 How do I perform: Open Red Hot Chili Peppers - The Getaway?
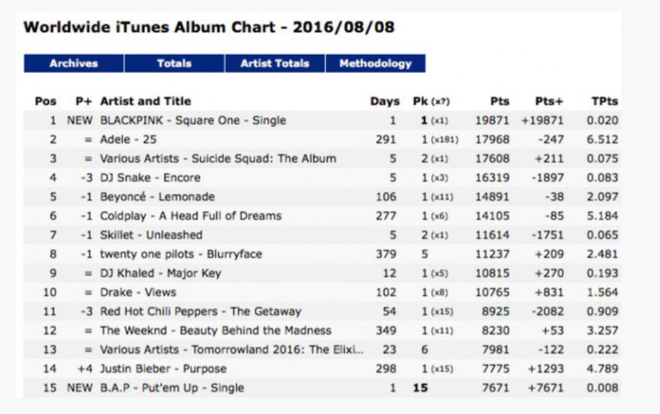[x=200, y=311]
